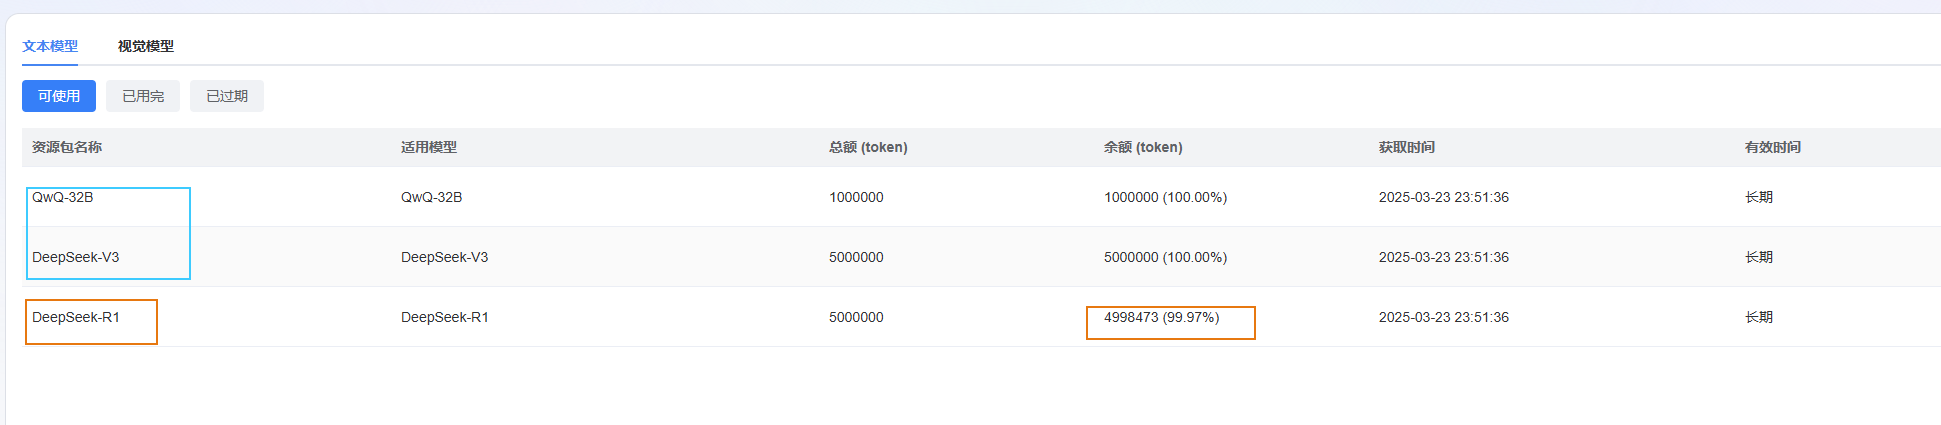This screenshot has width=1941, height=425.
Task: Open the 视觉模型 tab
Action: (x=146, y=46)
